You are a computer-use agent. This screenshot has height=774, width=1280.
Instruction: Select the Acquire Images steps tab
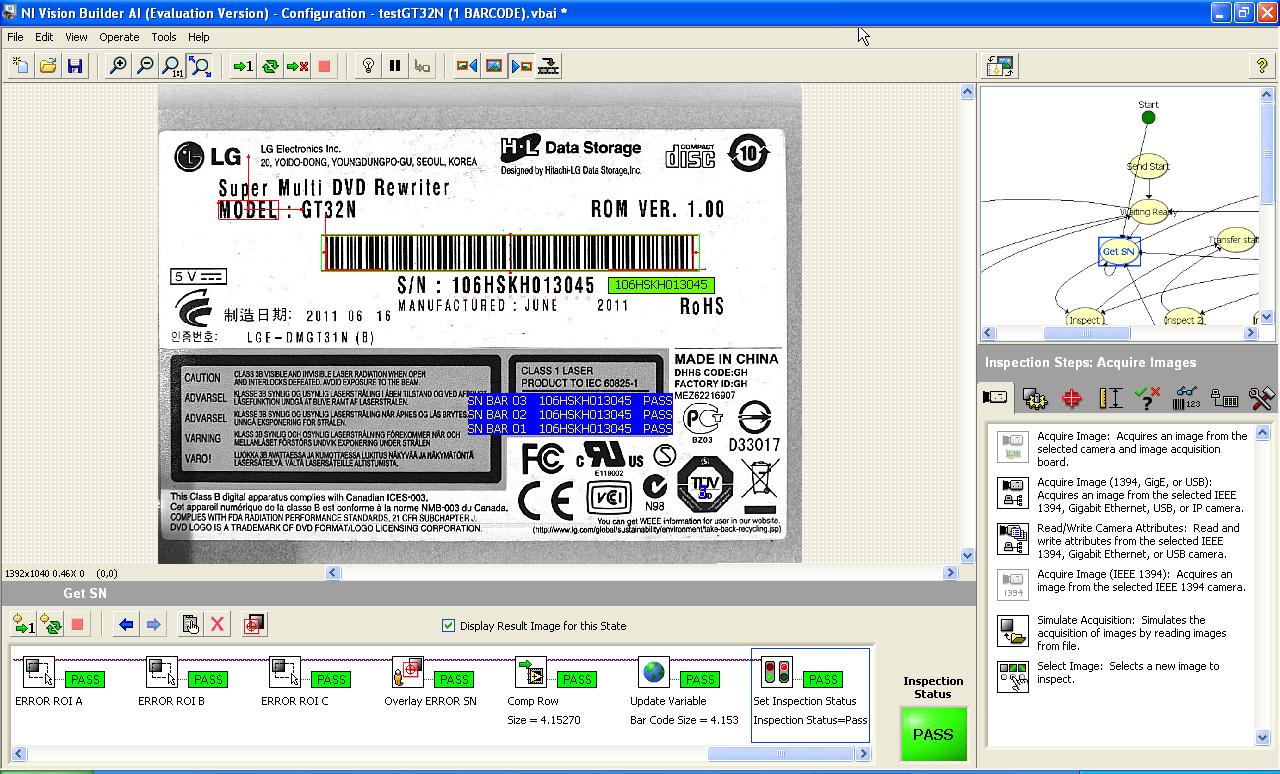point(995,397)
